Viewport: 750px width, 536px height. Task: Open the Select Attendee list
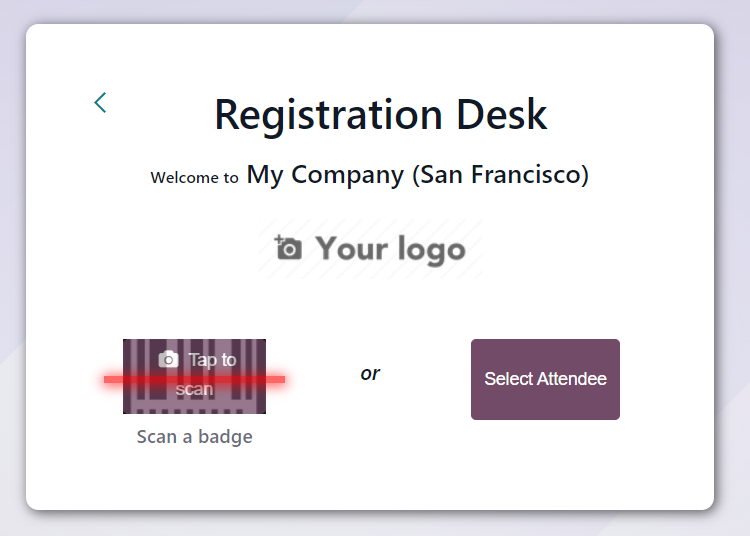tap(545, 379)
